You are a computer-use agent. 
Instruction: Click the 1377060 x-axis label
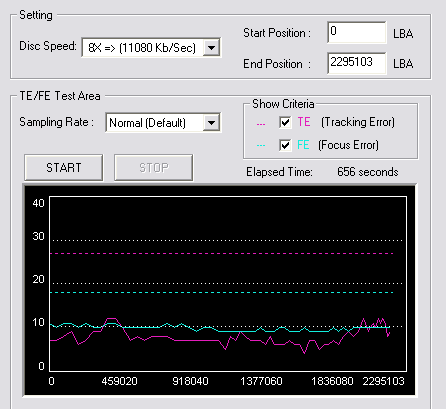[x=261, y=381]
